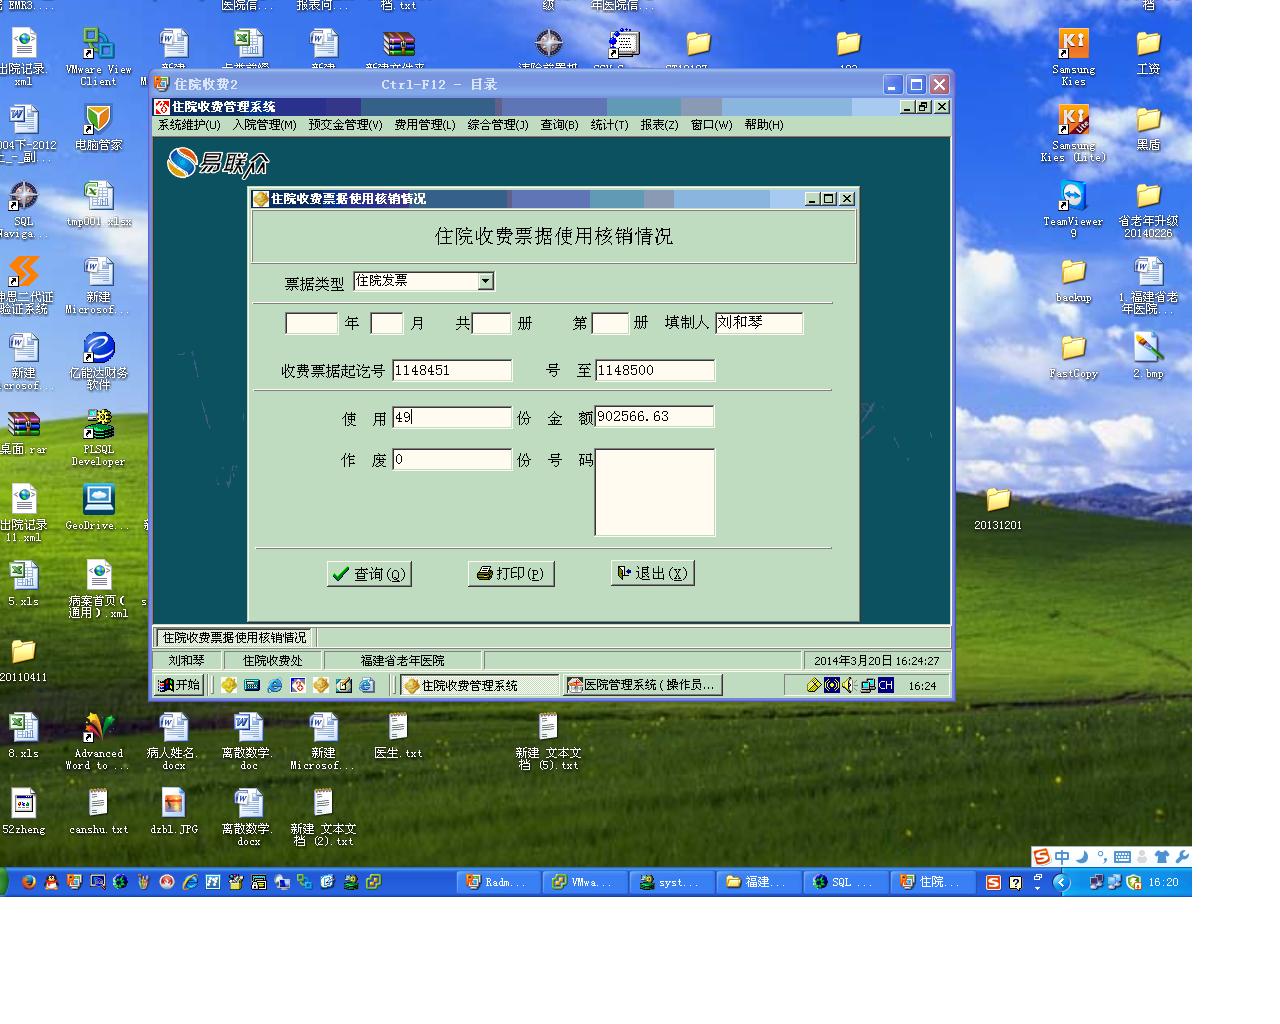
Task: Click the 20110411 folder icon
Action: point(23,659)
